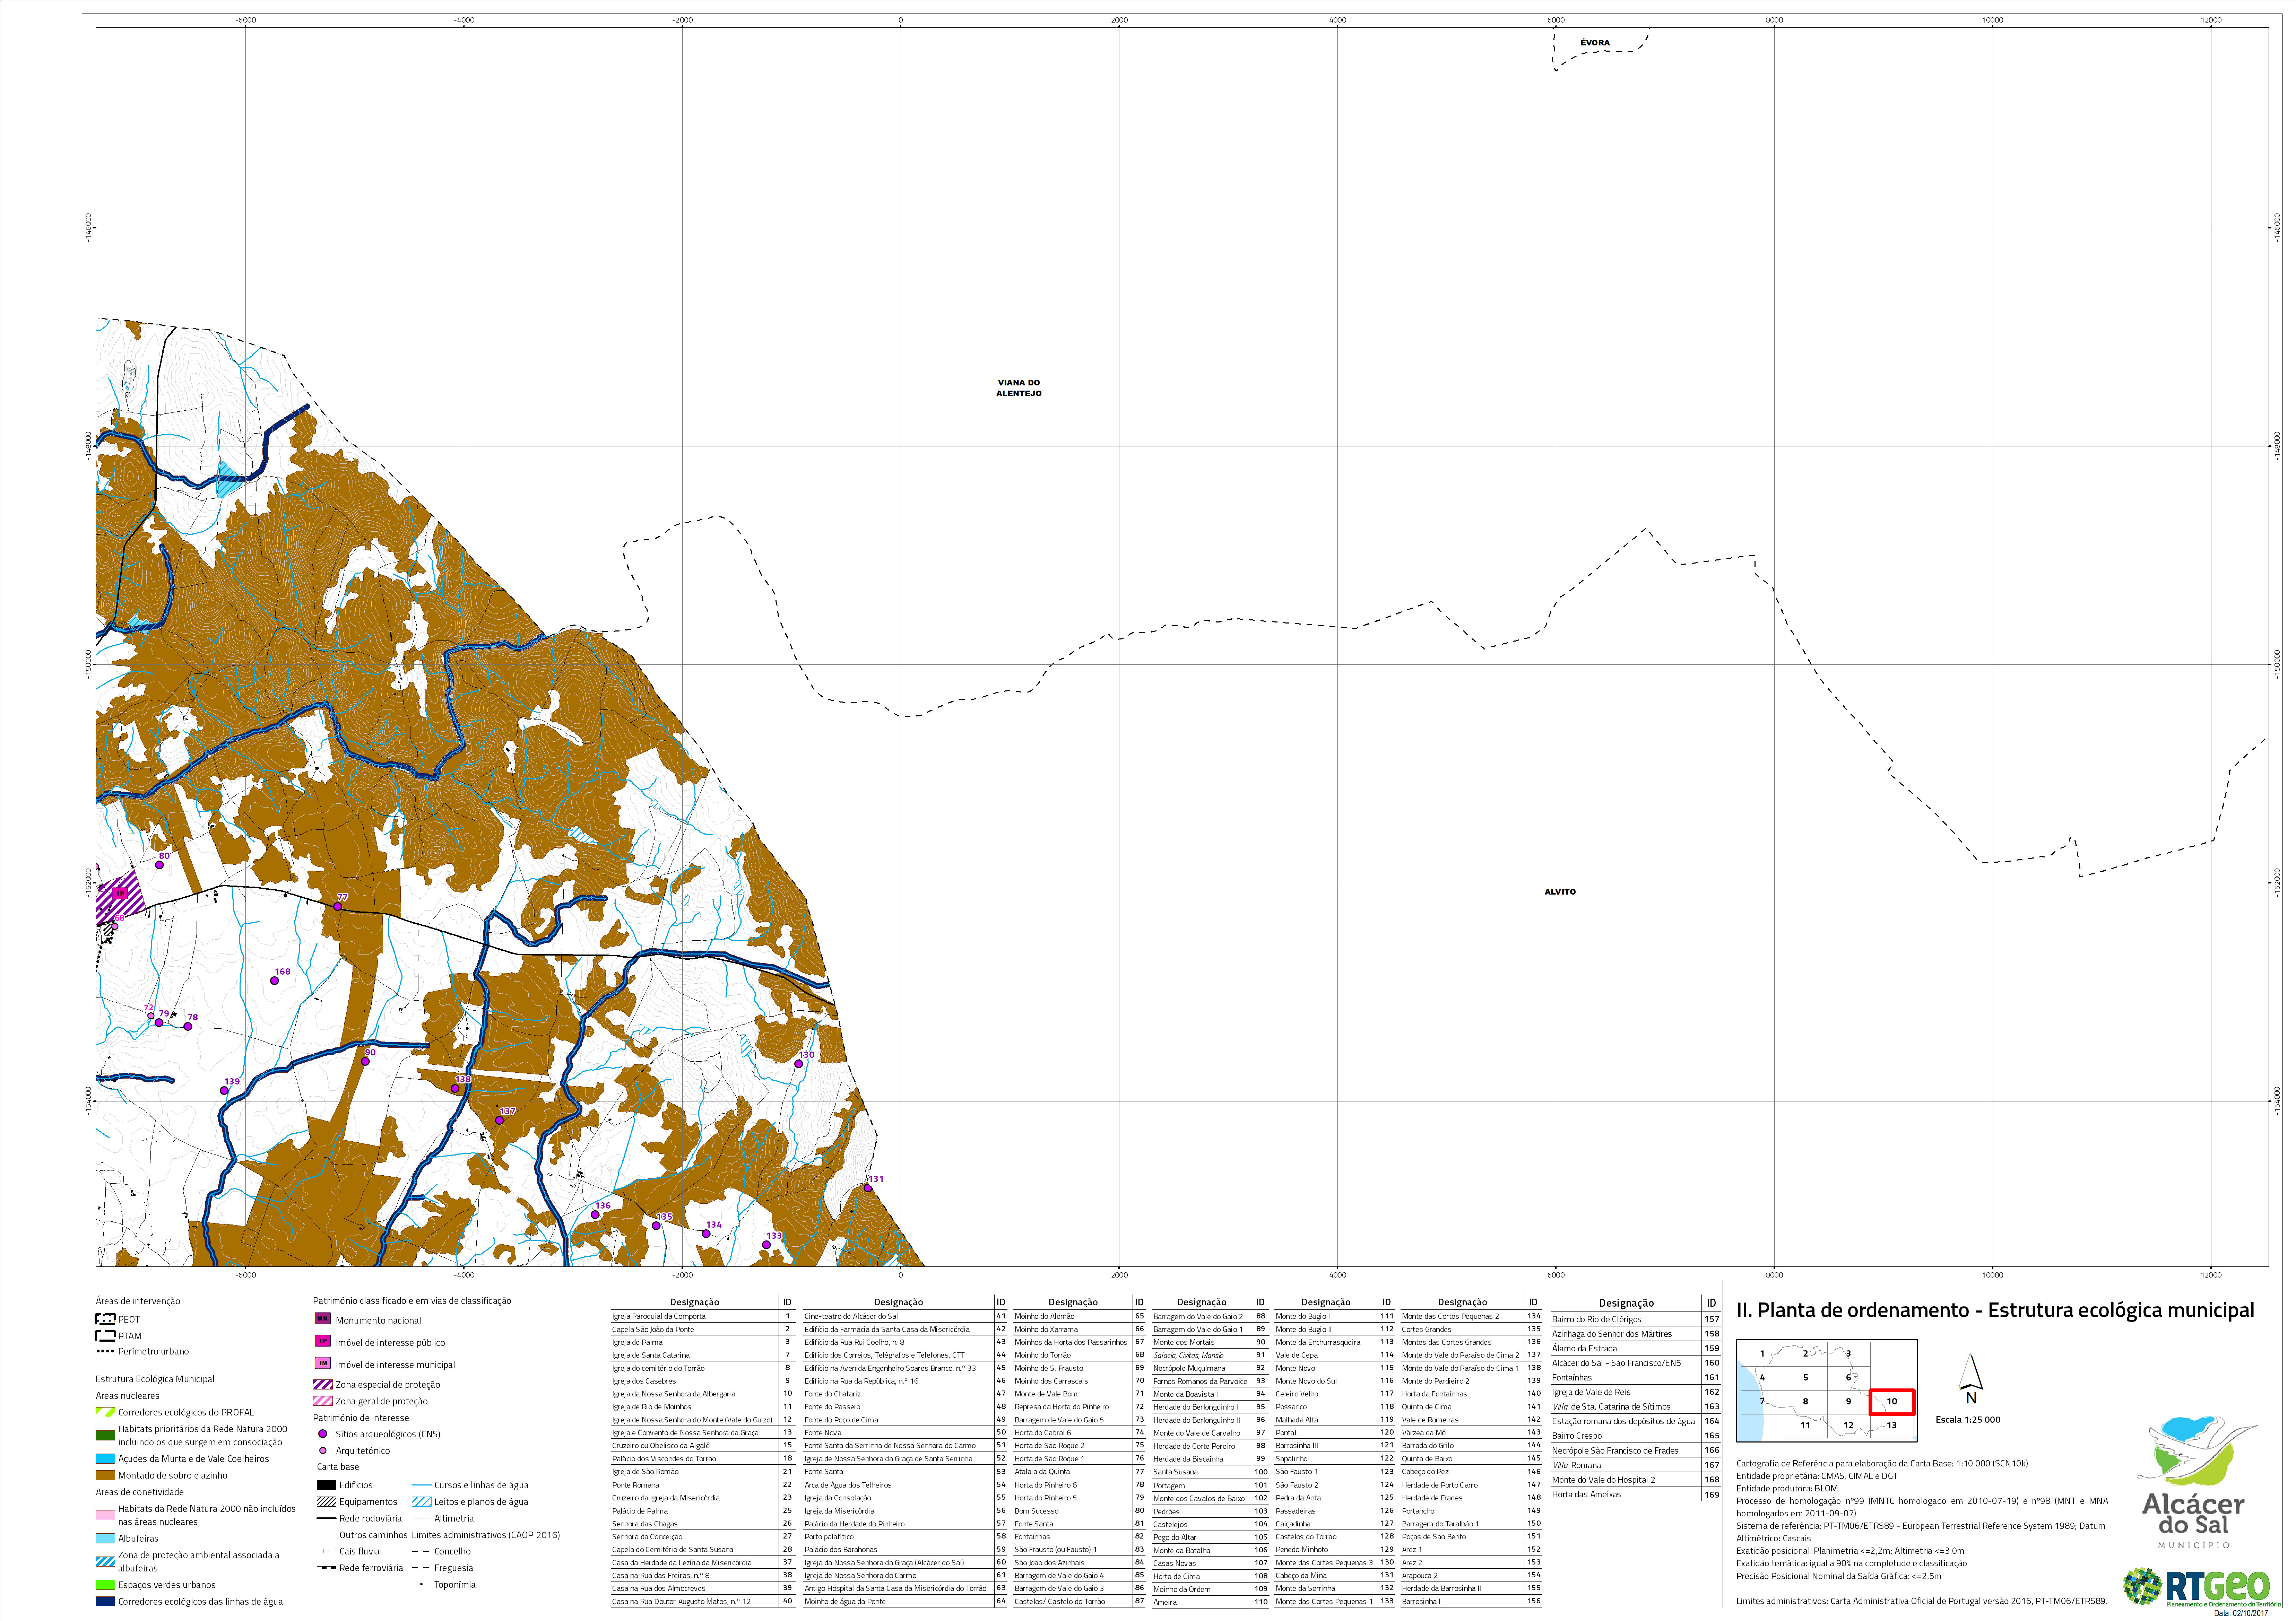Click the 'Áreas de intervenção' legend heading
Image resolution: width=2296 pixels, height=1621 pixels.
tap(138, 1301)
